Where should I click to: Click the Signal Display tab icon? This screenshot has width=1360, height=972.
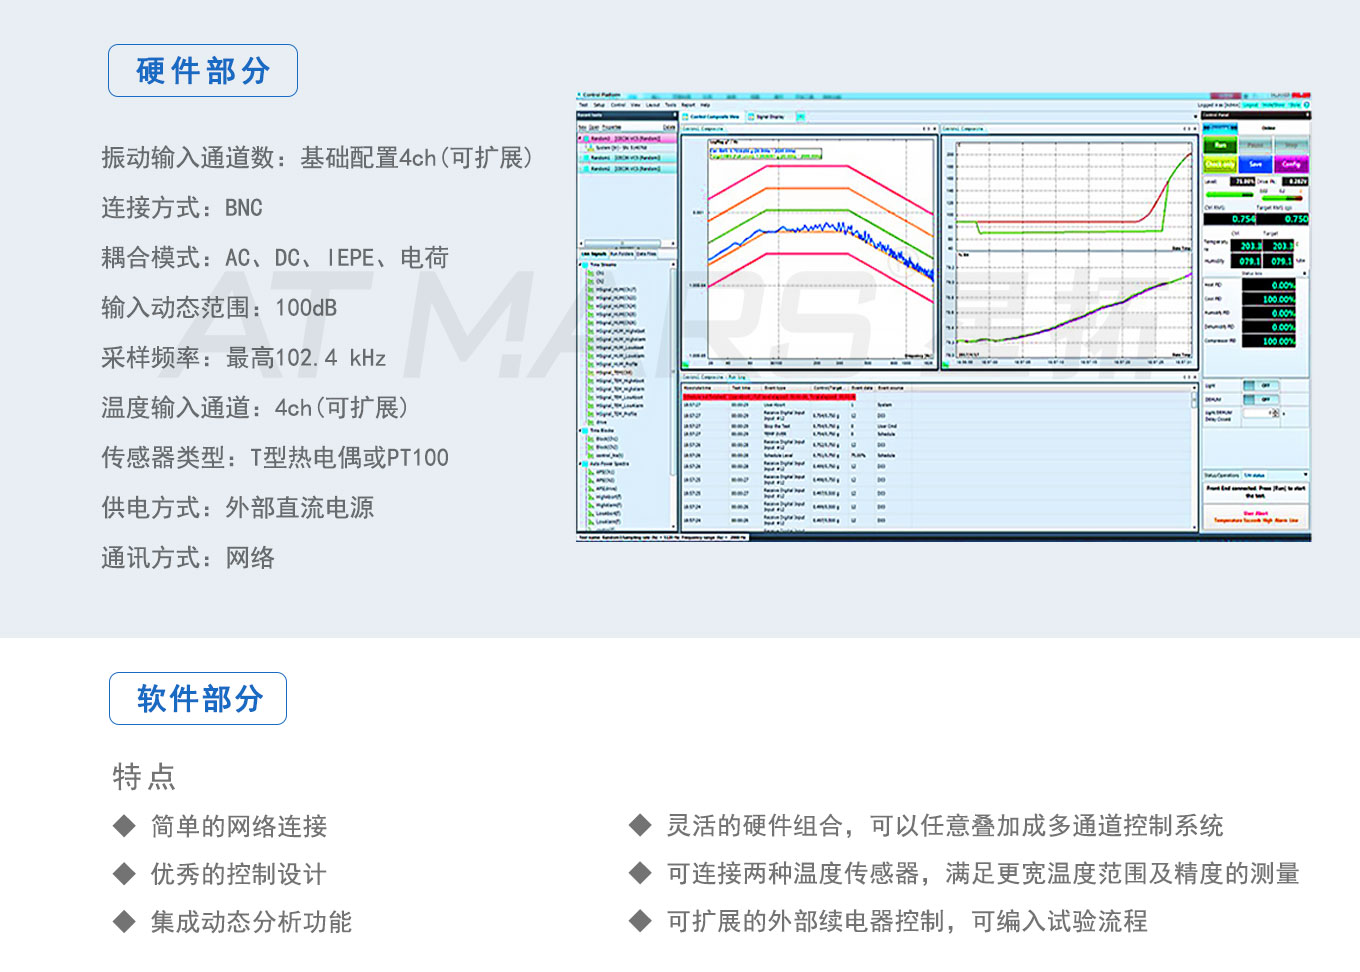click(x=752, y=117)
